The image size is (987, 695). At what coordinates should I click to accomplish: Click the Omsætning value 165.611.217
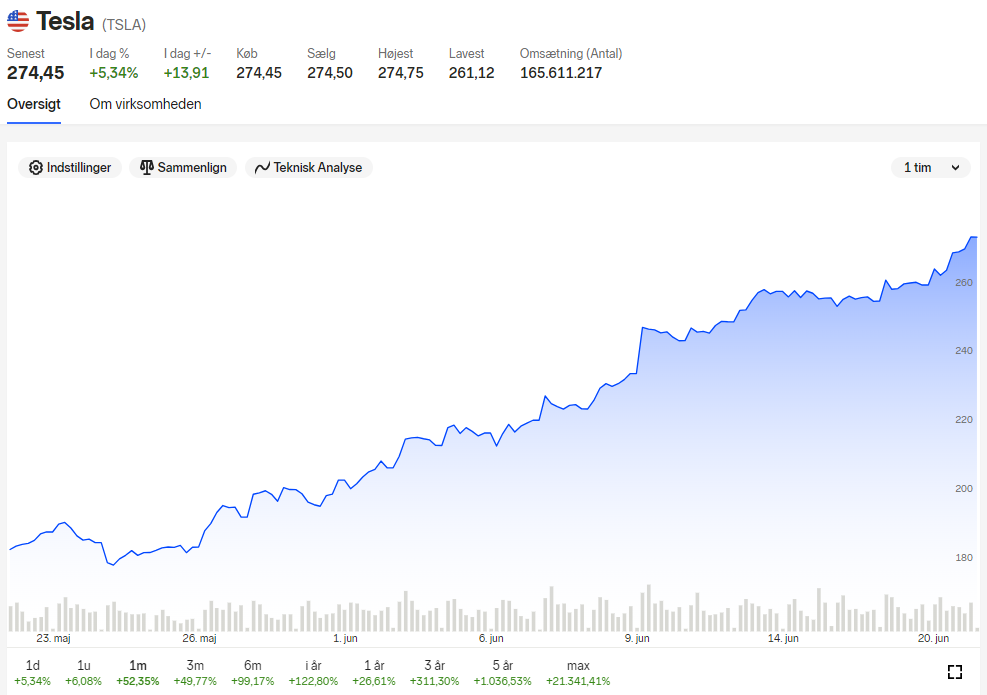tap(561, 73)
